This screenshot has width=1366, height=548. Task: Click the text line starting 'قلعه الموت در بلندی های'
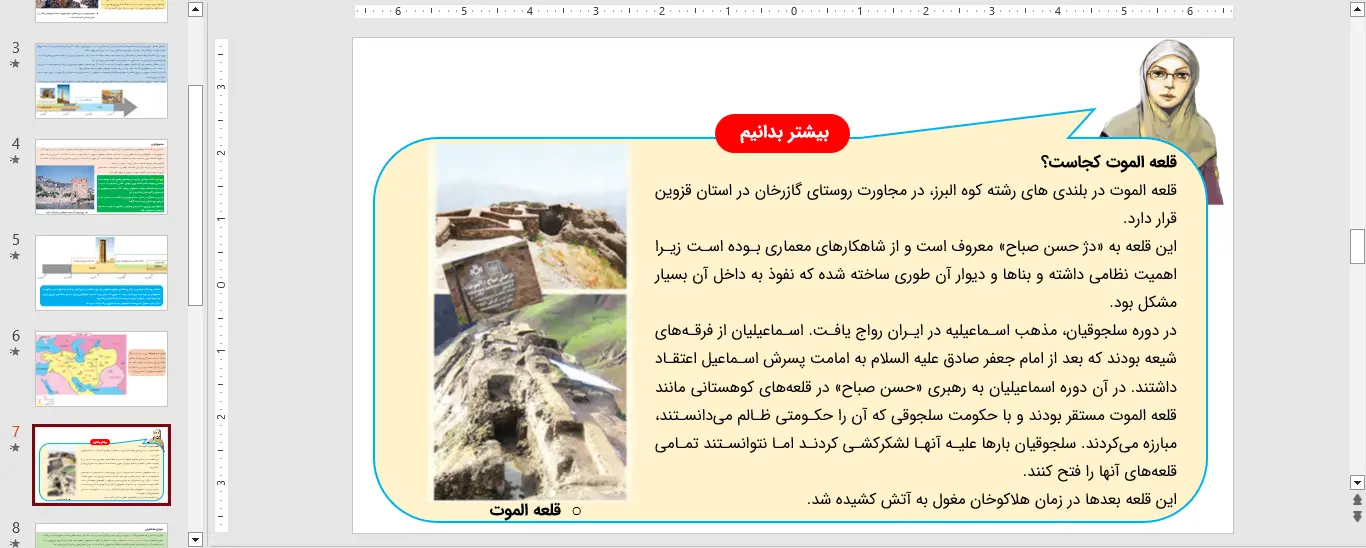coord(917,191)
